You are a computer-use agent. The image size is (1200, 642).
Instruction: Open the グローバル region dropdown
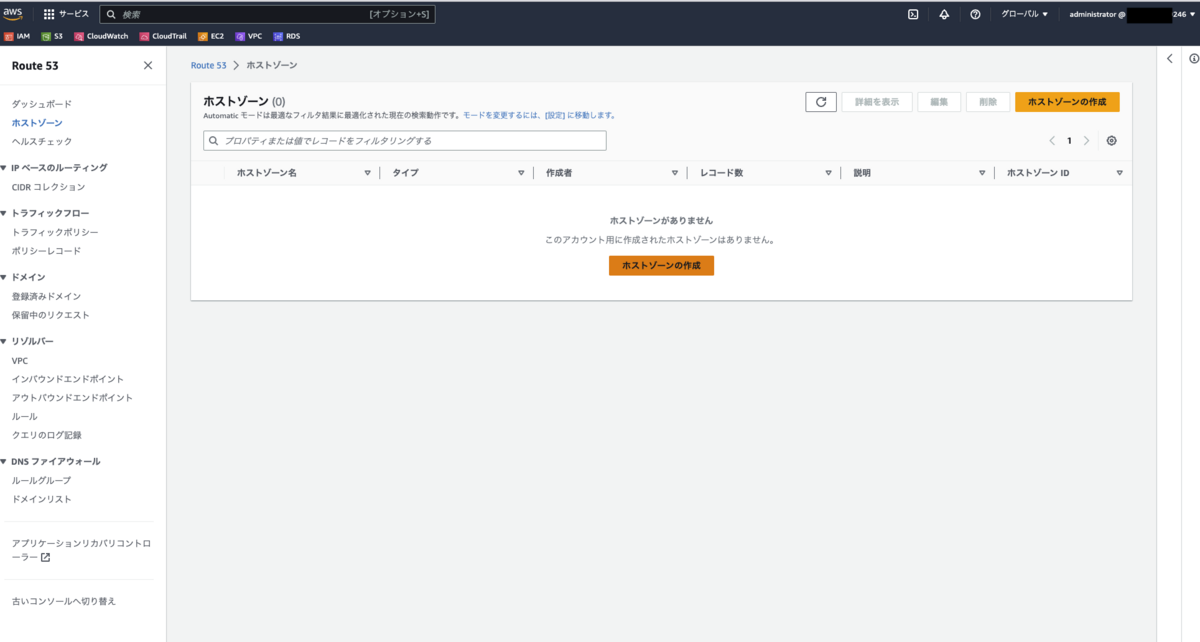pyautogui.click(x=1025, y=15)
